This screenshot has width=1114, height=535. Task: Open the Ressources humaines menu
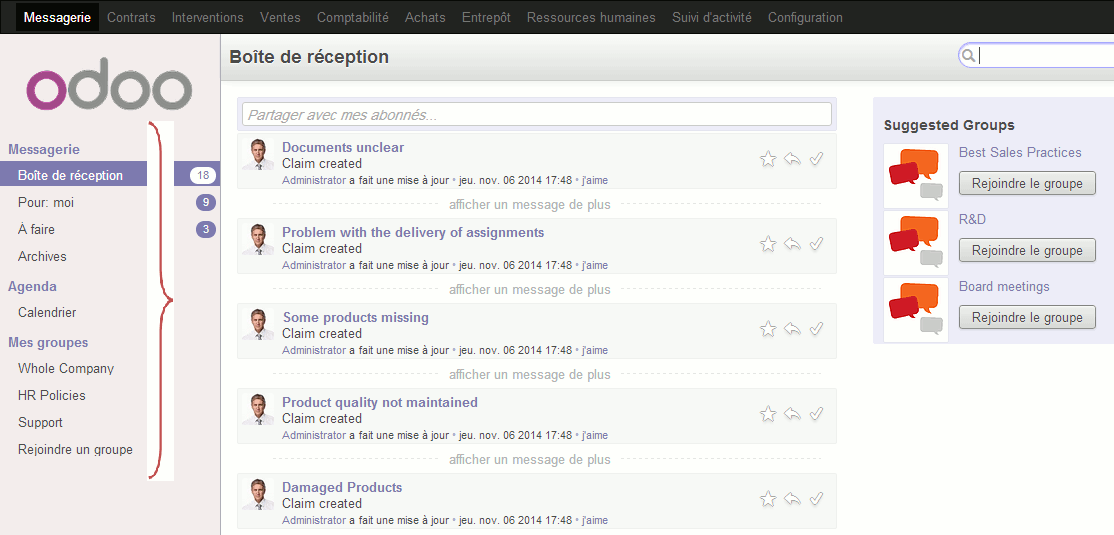591,18
